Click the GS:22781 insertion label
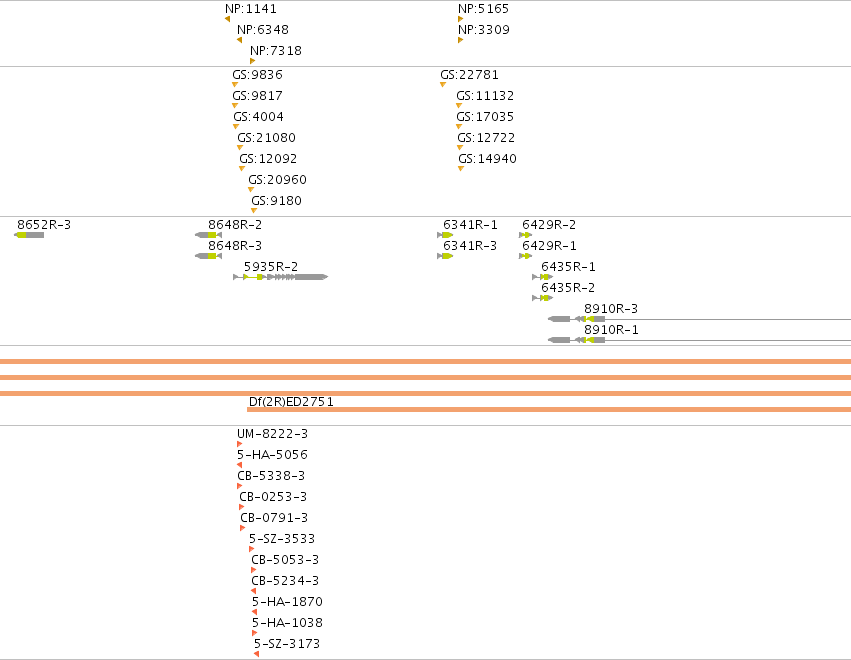The width and height of the screenshot is (851, 660). tap(469, 75)
